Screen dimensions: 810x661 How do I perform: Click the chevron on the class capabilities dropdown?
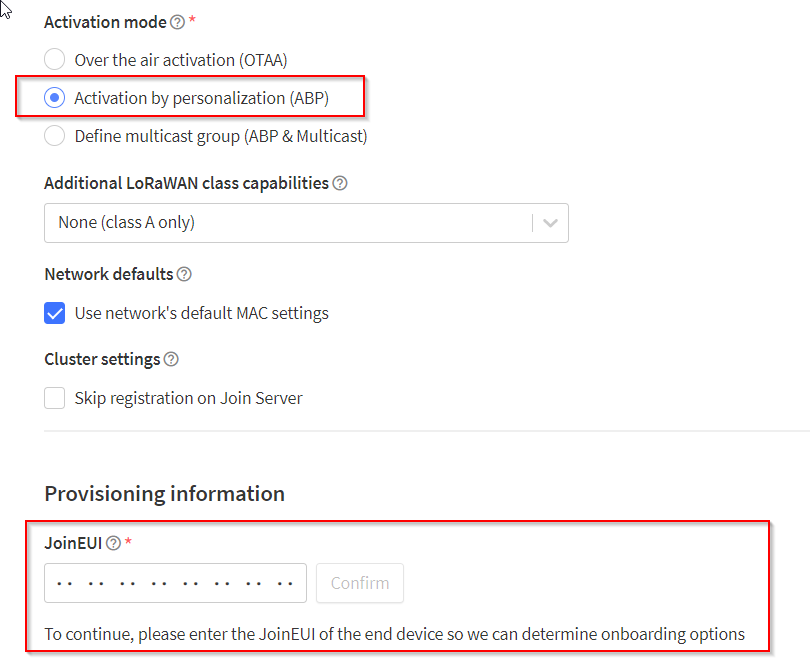[x=549, y=222]
